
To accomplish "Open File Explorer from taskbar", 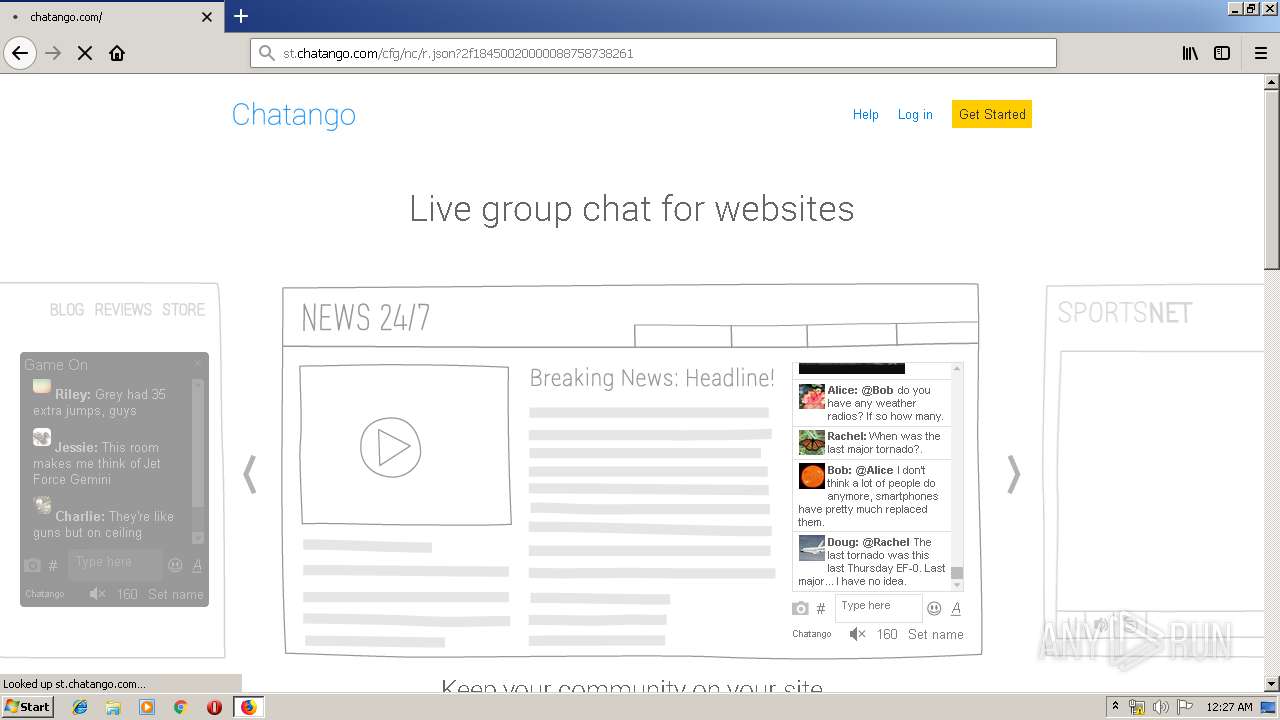I will pos(113,707).
